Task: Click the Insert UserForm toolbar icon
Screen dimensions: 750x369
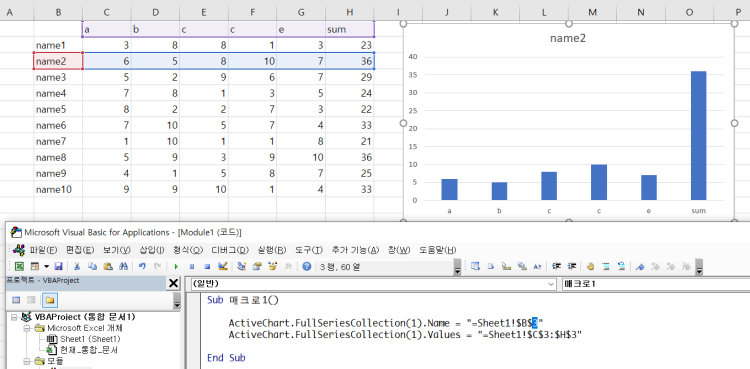Action: 34,266
